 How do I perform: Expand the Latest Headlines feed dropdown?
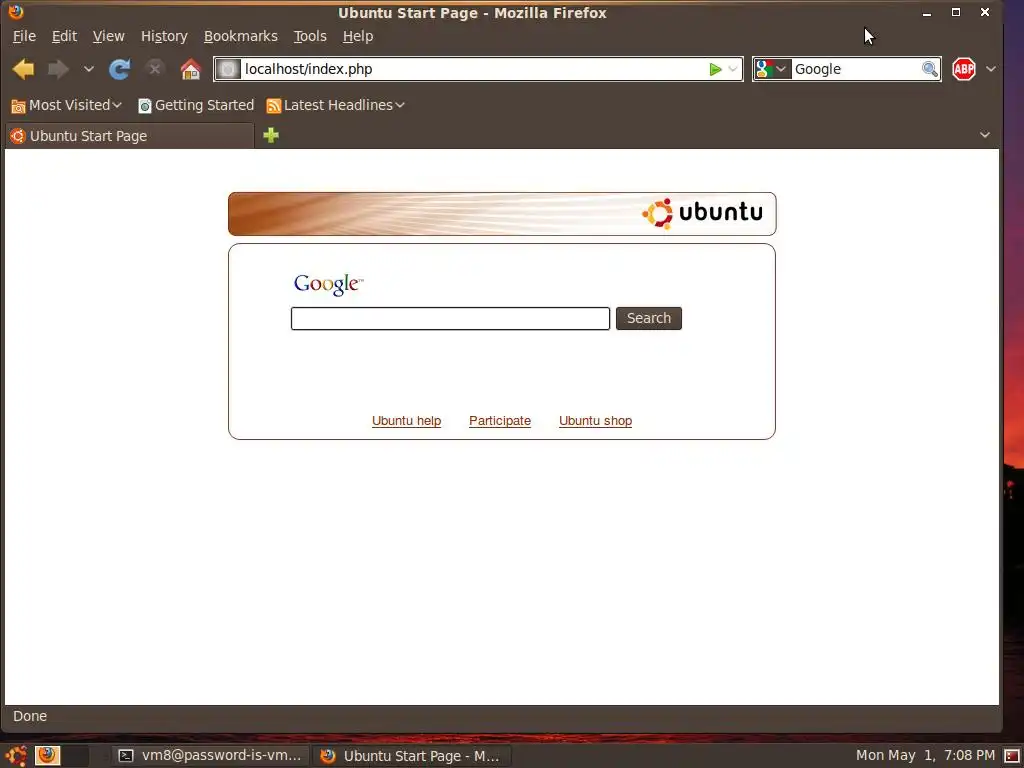click(336, 105)
